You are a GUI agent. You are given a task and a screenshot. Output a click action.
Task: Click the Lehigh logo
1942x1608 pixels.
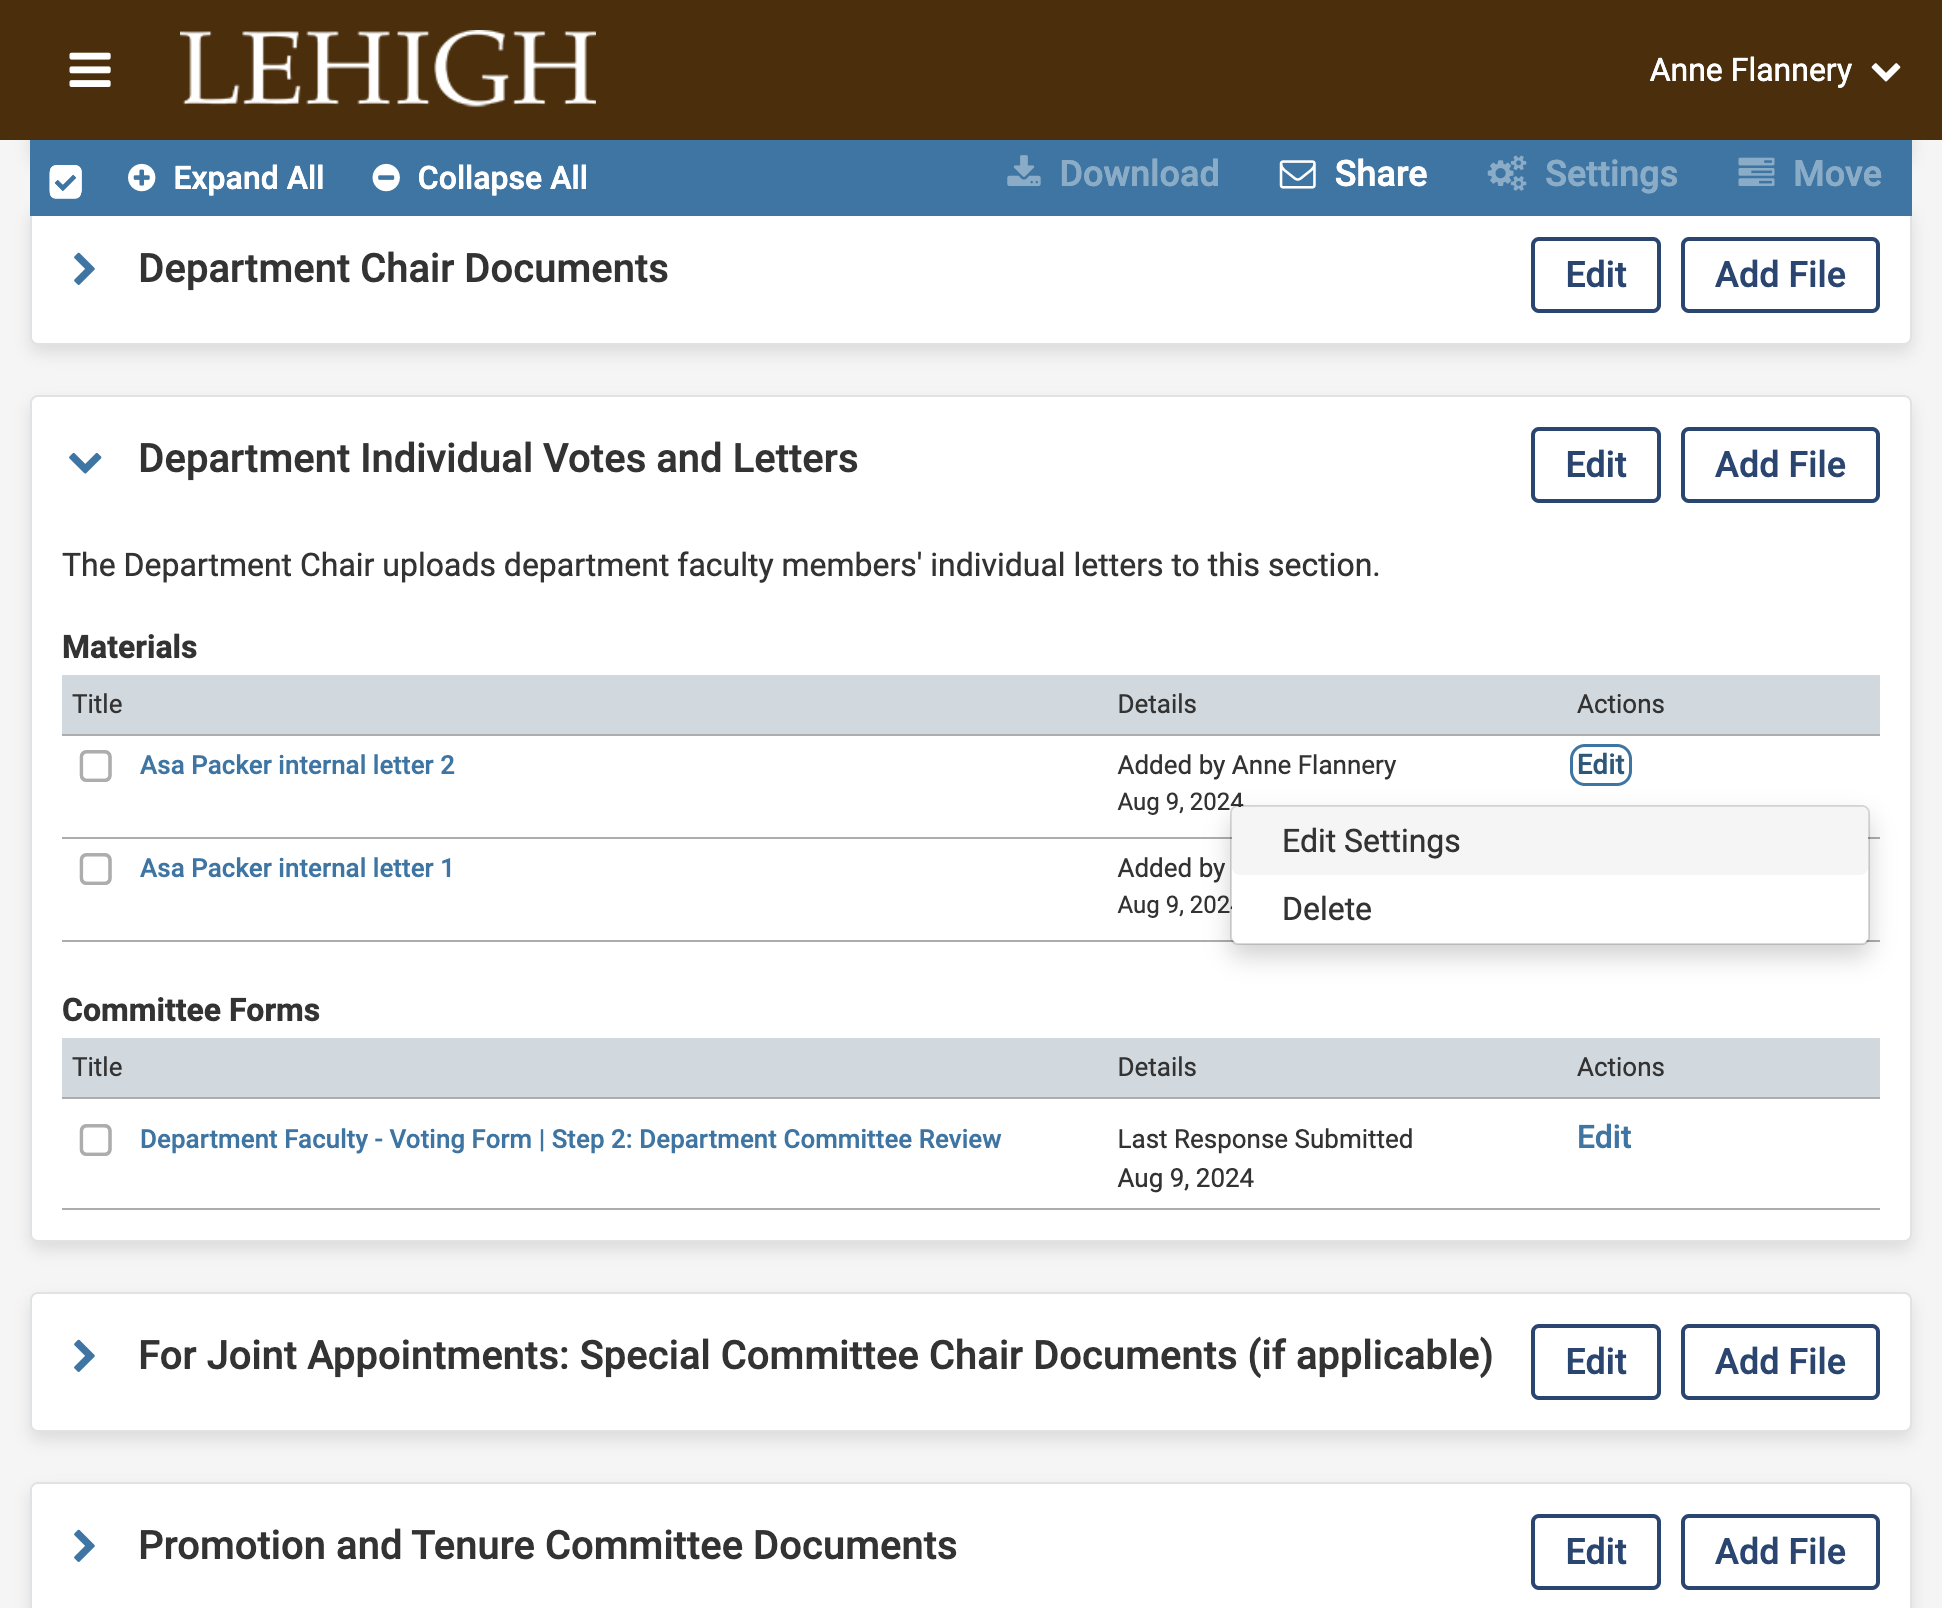click(x=388, y=68)
